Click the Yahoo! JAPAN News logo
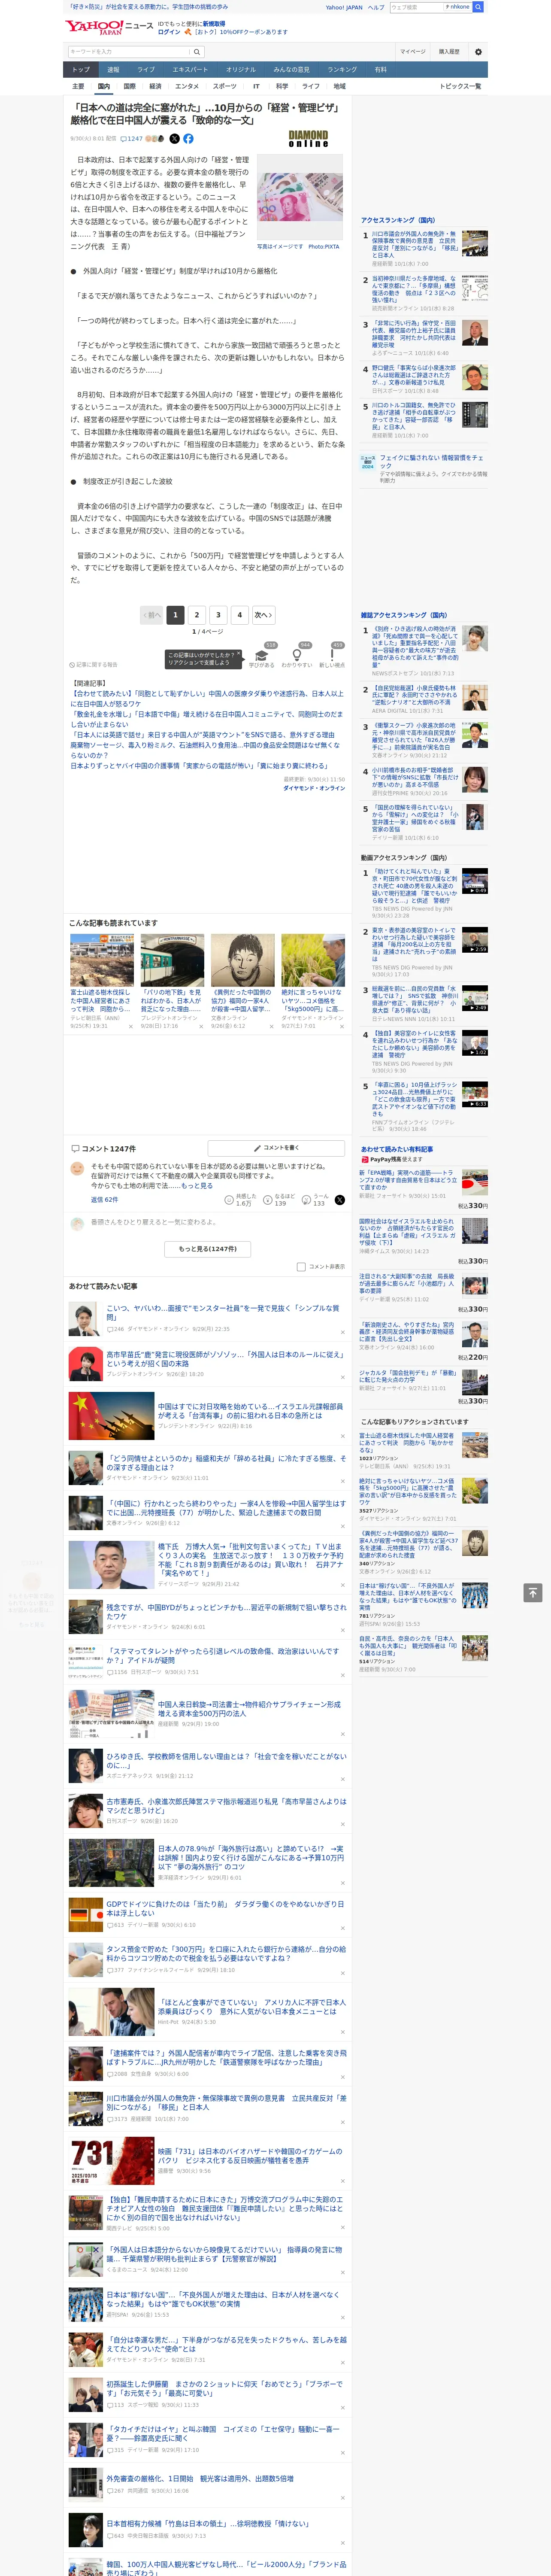This screenshot has width=551, height=2576. (x=109, y=27)
